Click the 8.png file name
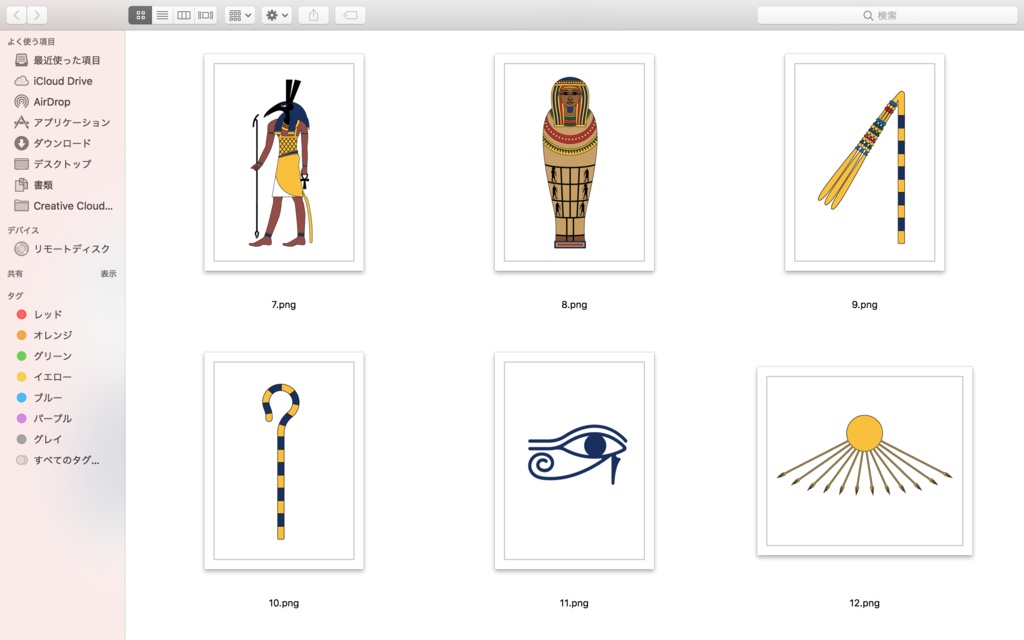 coord(574,304)
